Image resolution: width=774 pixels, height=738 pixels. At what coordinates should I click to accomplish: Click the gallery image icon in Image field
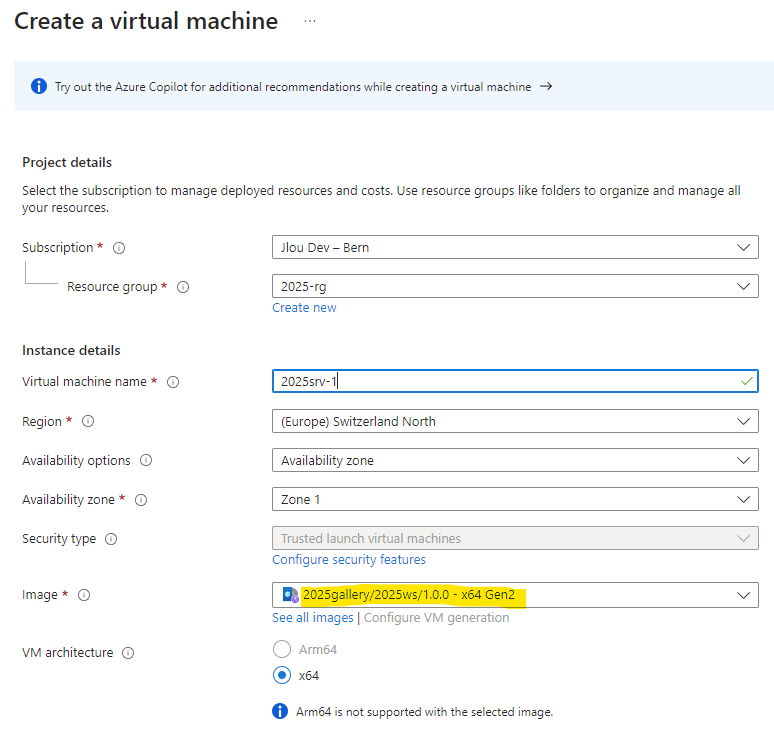click(290, 595)
